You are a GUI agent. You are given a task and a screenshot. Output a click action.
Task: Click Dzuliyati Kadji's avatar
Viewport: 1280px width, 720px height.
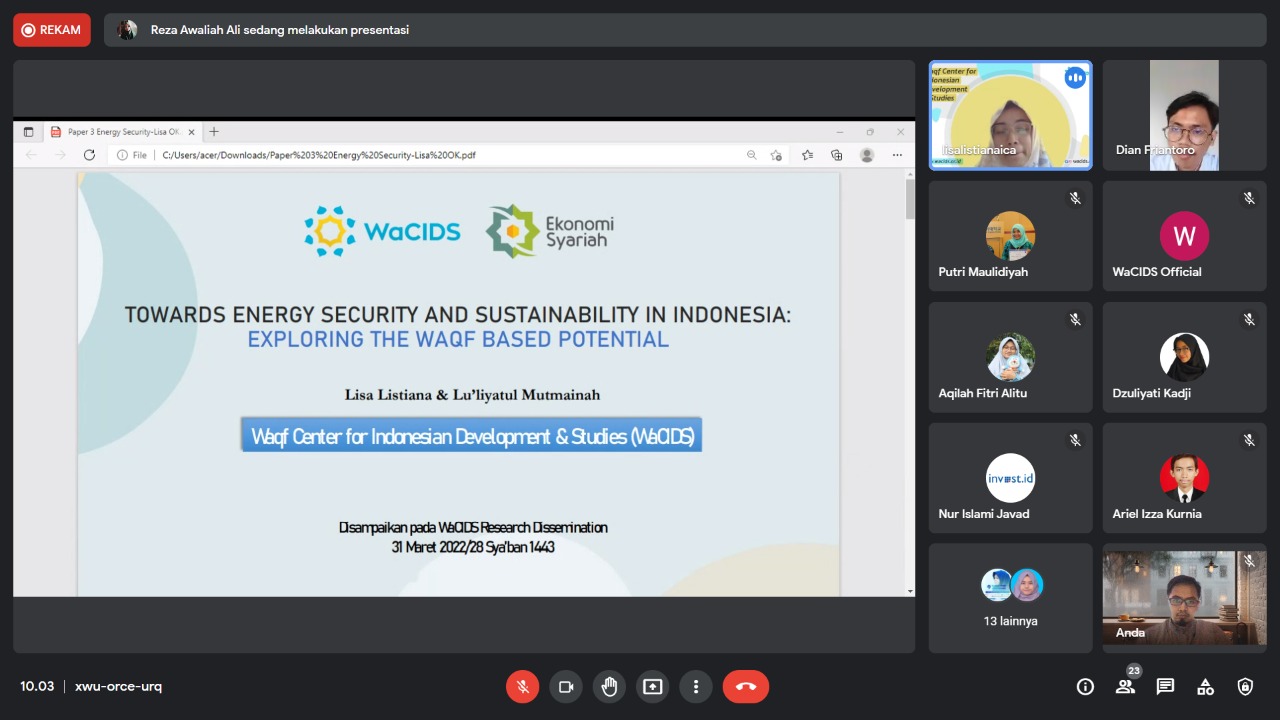(1184, 357)
